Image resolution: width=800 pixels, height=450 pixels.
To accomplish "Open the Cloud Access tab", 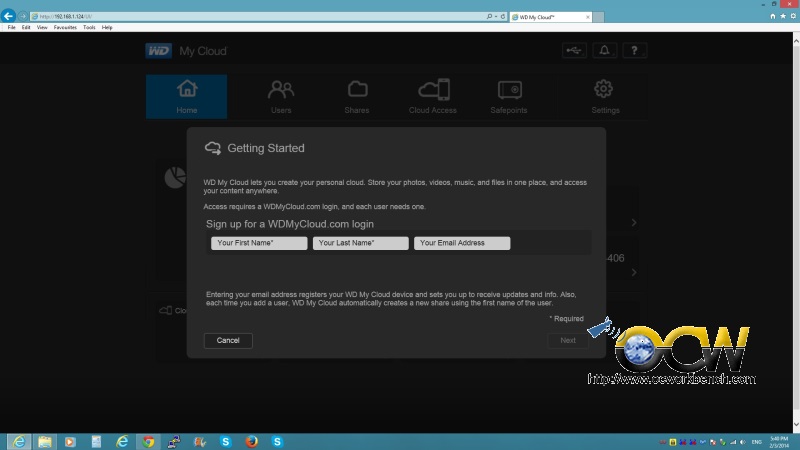I will pyautogui.click(x=433, y=97).
